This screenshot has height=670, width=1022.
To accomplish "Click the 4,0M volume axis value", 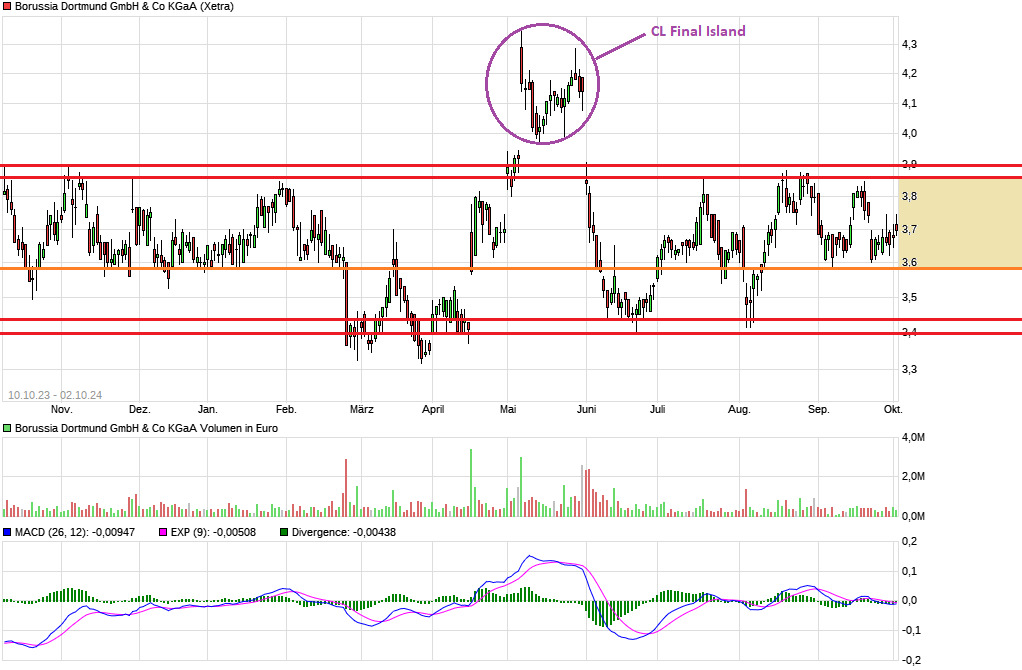I will coord(913,437).
